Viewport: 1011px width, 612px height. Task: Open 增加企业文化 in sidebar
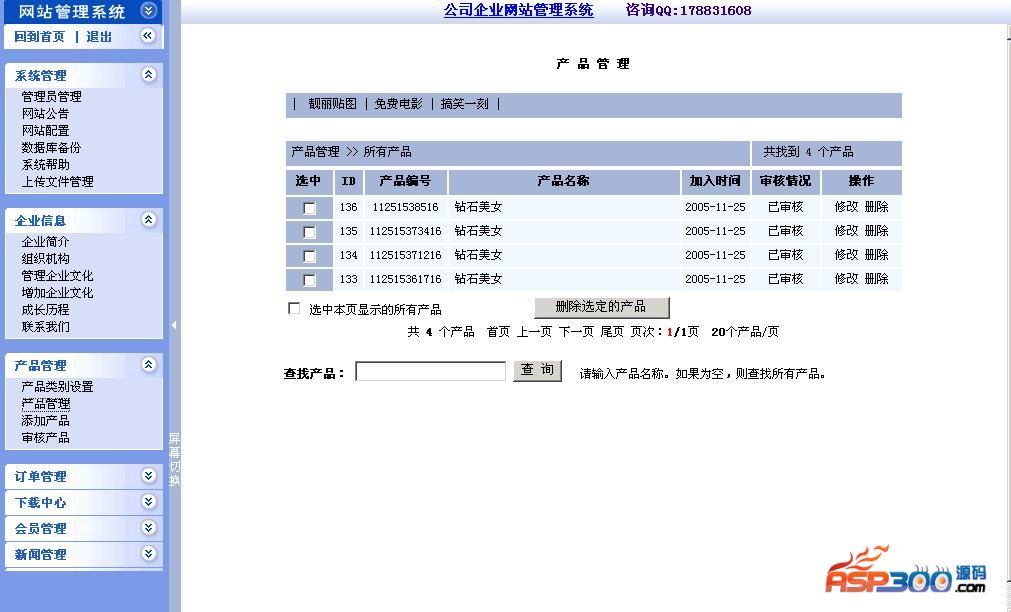[x=57, y=293]
